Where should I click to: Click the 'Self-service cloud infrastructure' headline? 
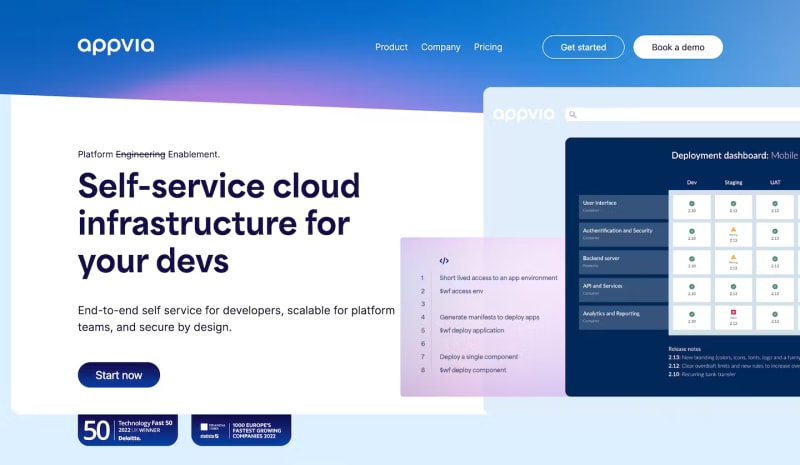[219, 223]
